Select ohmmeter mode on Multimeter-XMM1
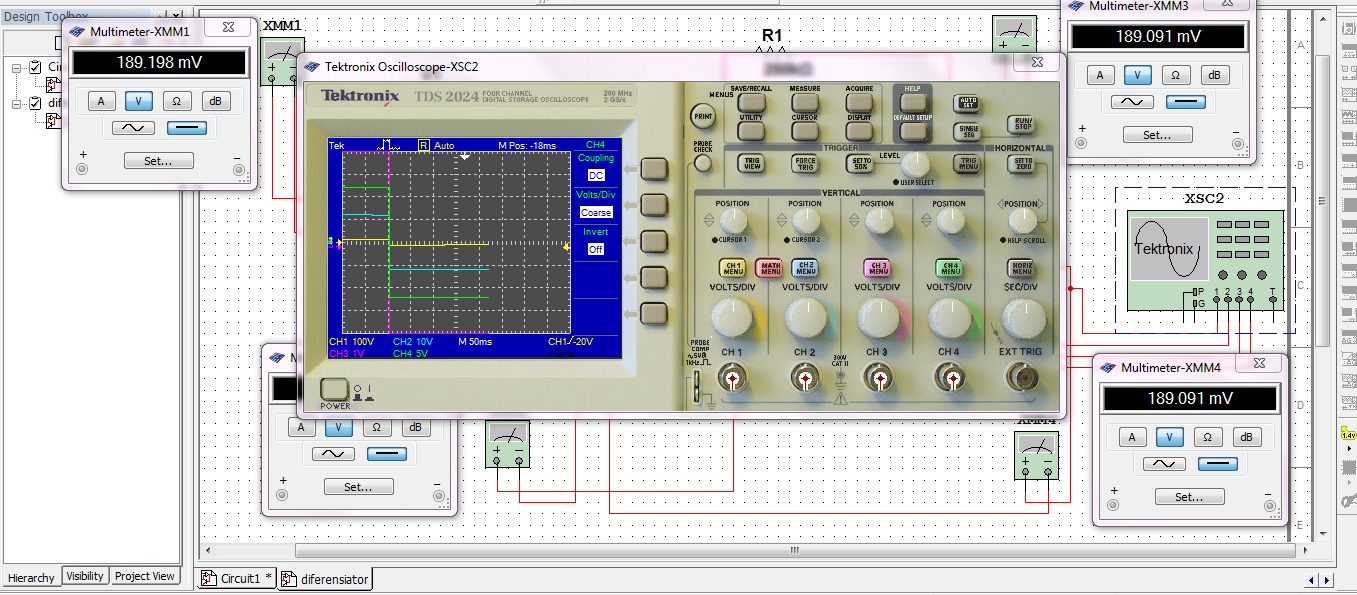Image resolution: width=1357 pixels, height=595 pixels. [176, 101]
